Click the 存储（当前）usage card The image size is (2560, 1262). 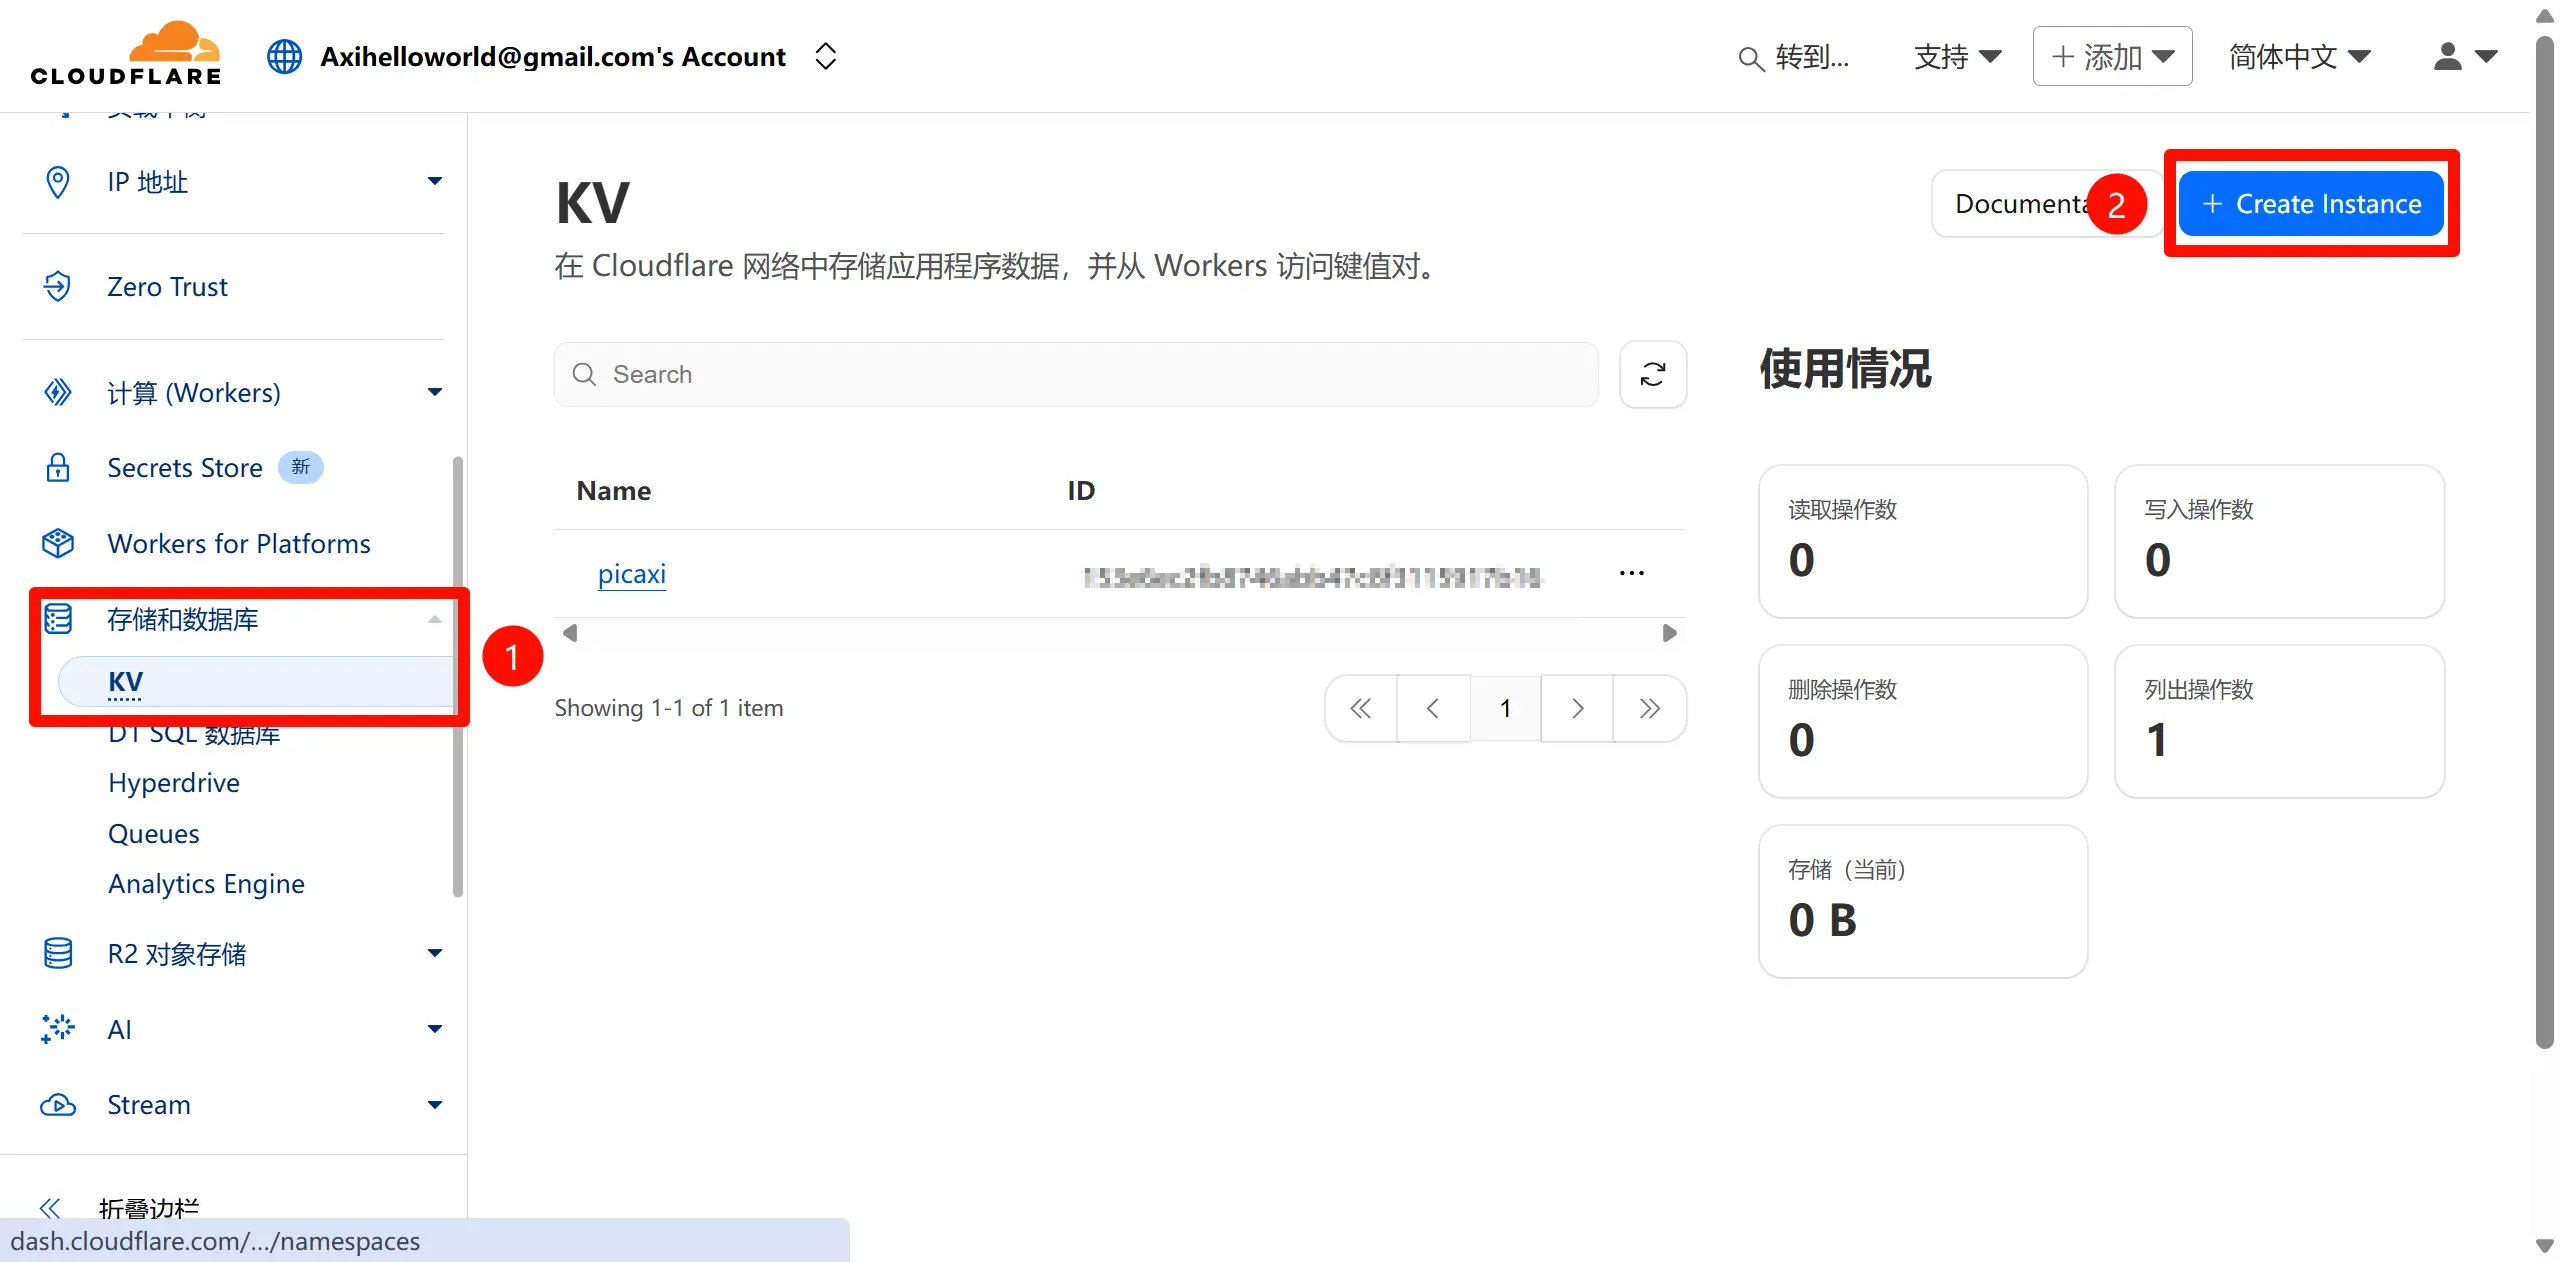pos(1923,901)
